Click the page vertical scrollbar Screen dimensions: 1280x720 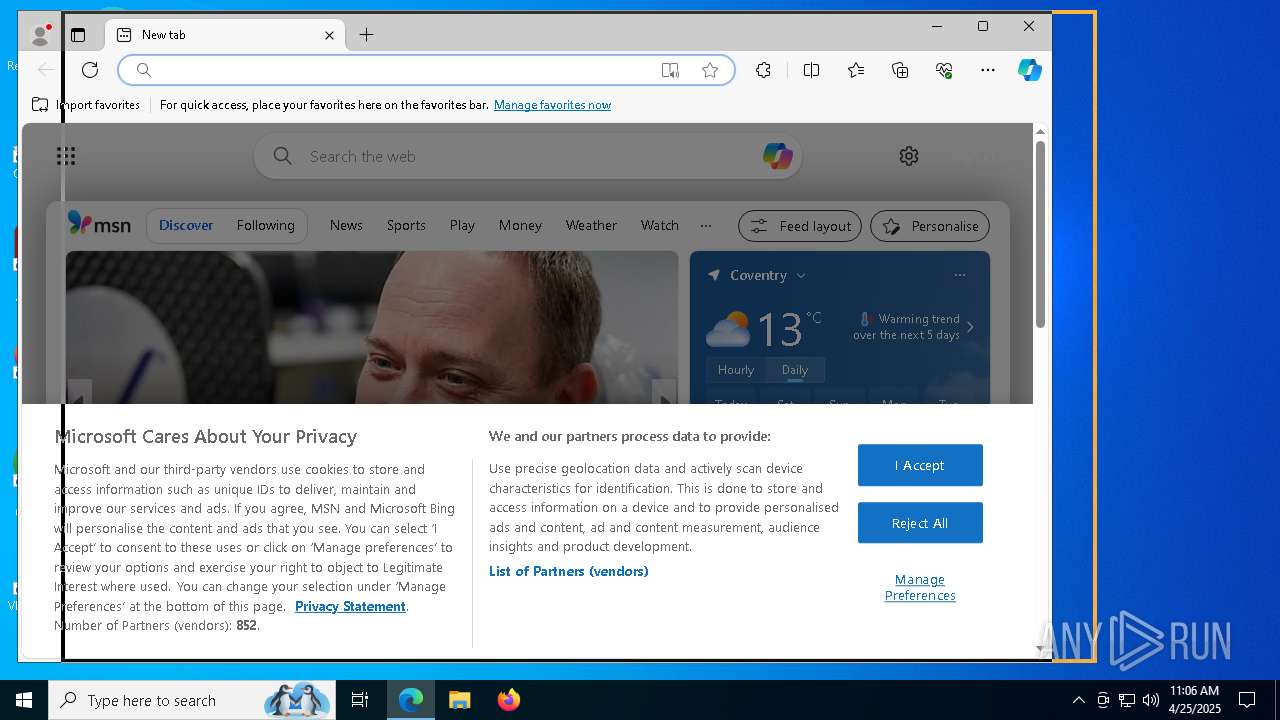coord(1040,235)
